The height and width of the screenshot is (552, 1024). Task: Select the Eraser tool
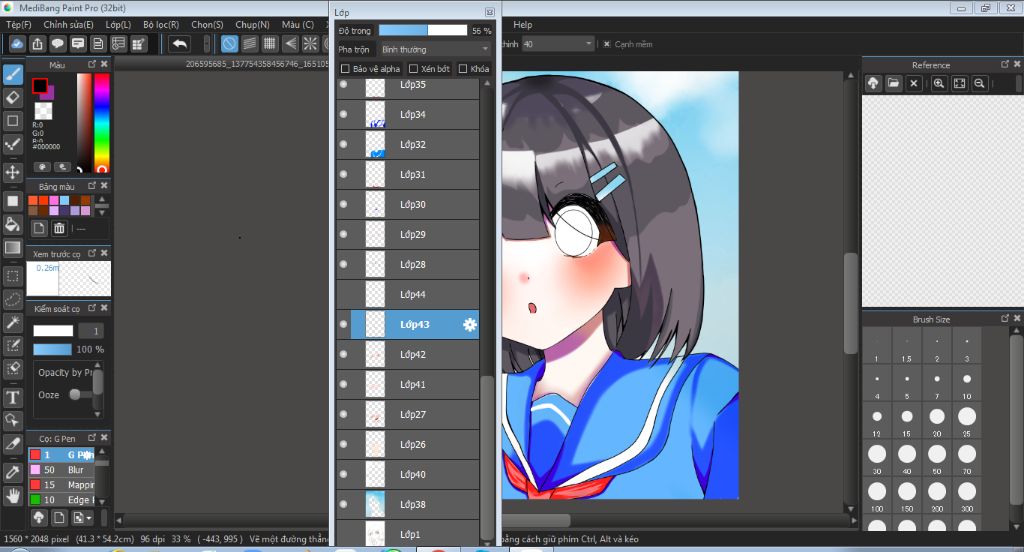pos(12,97)
